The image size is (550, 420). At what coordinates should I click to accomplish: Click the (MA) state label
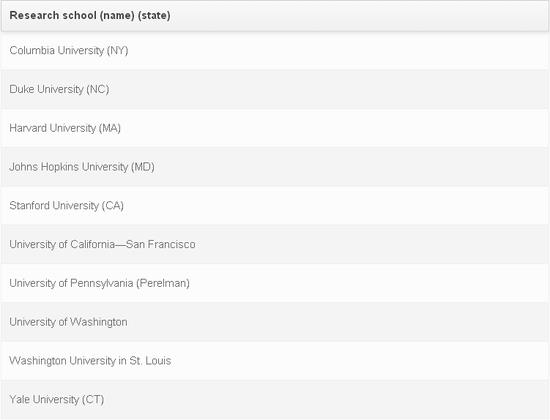(x=109, y=128)
